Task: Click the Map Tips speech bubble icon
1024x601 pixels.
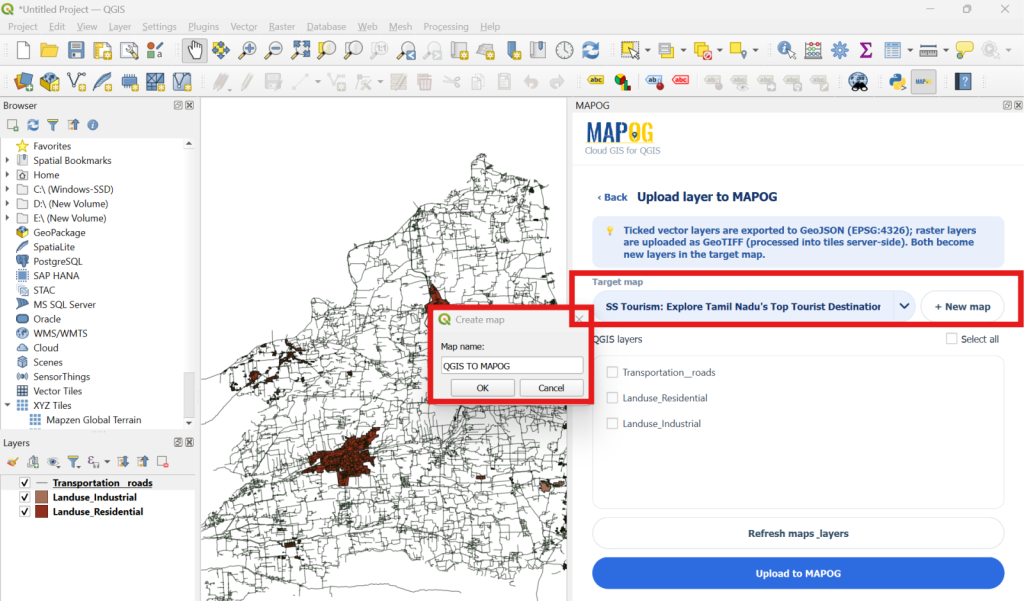Action: click(x=964, y=50)
